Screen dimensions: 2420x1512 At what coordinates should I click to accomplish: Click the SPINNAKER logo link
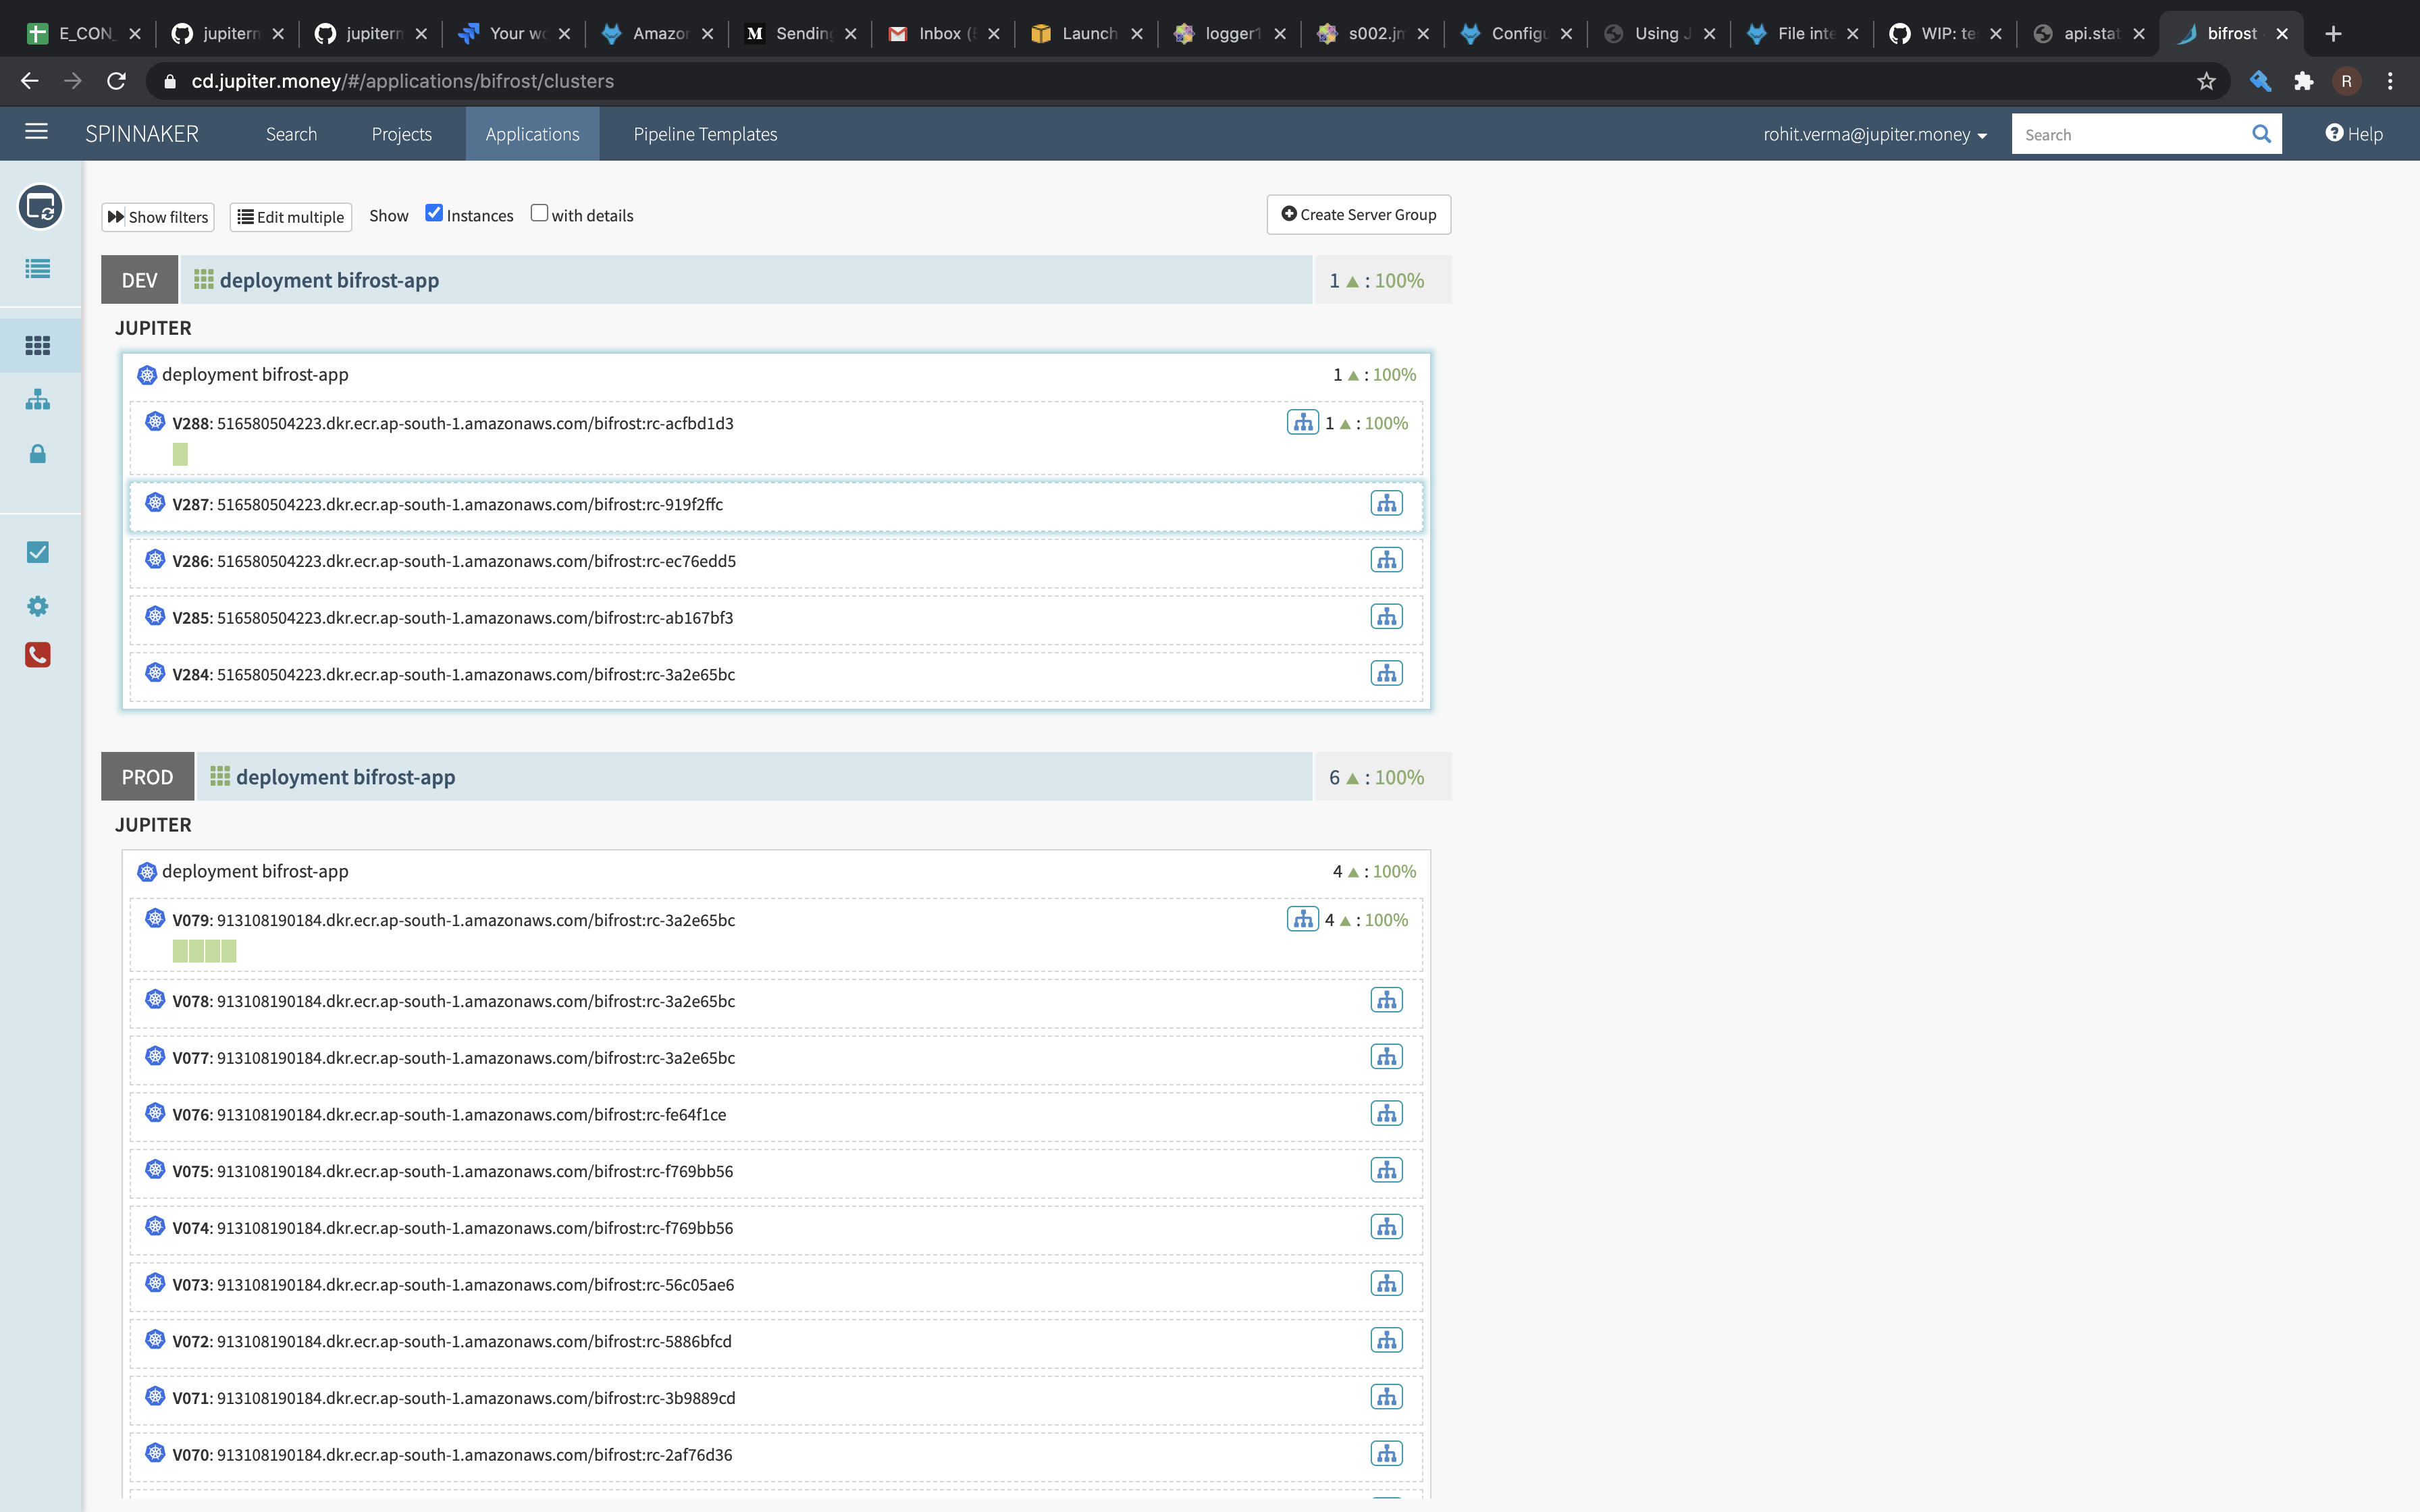[x=142, y=134]
